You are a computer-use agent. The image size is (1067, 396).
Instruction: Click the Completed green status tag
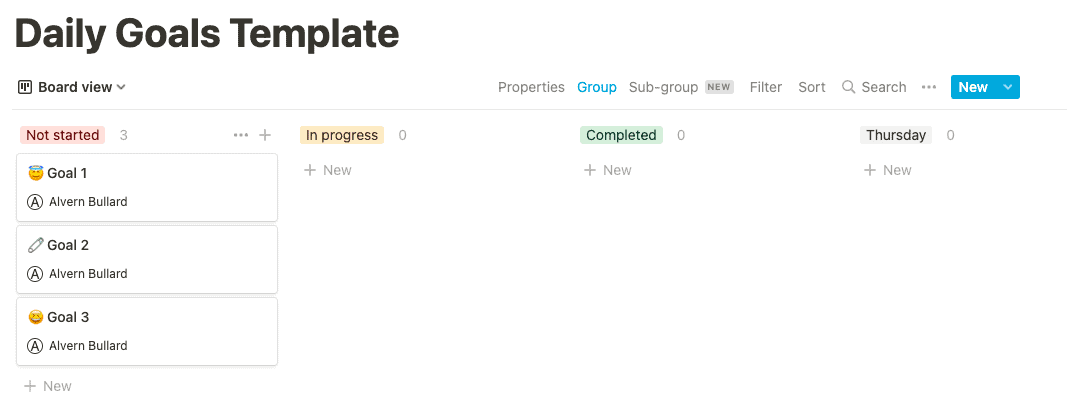(x=621, y=135)
